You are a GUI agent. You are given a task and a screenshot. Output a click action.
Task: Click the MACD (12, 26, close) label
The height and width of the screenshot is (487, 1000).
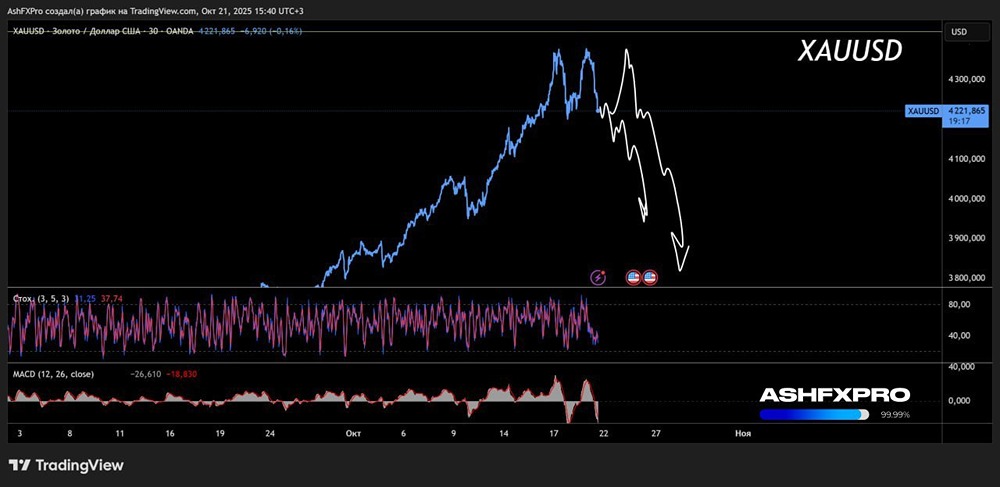tap(54, 374)
